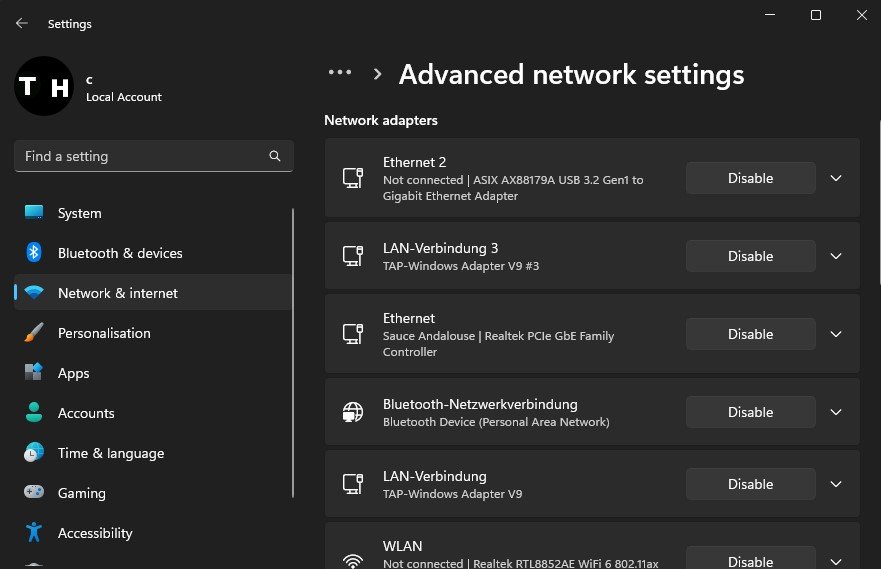Click the Time & language clock icon
Image resolution: width=881 pixels, height=569 pixels.
click(34, 453)
